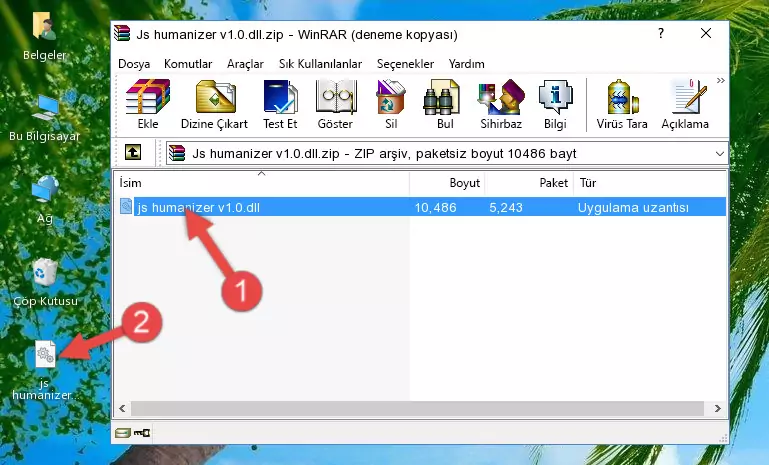Go up one folder level

pyautogui.click(x=133, y=153)
